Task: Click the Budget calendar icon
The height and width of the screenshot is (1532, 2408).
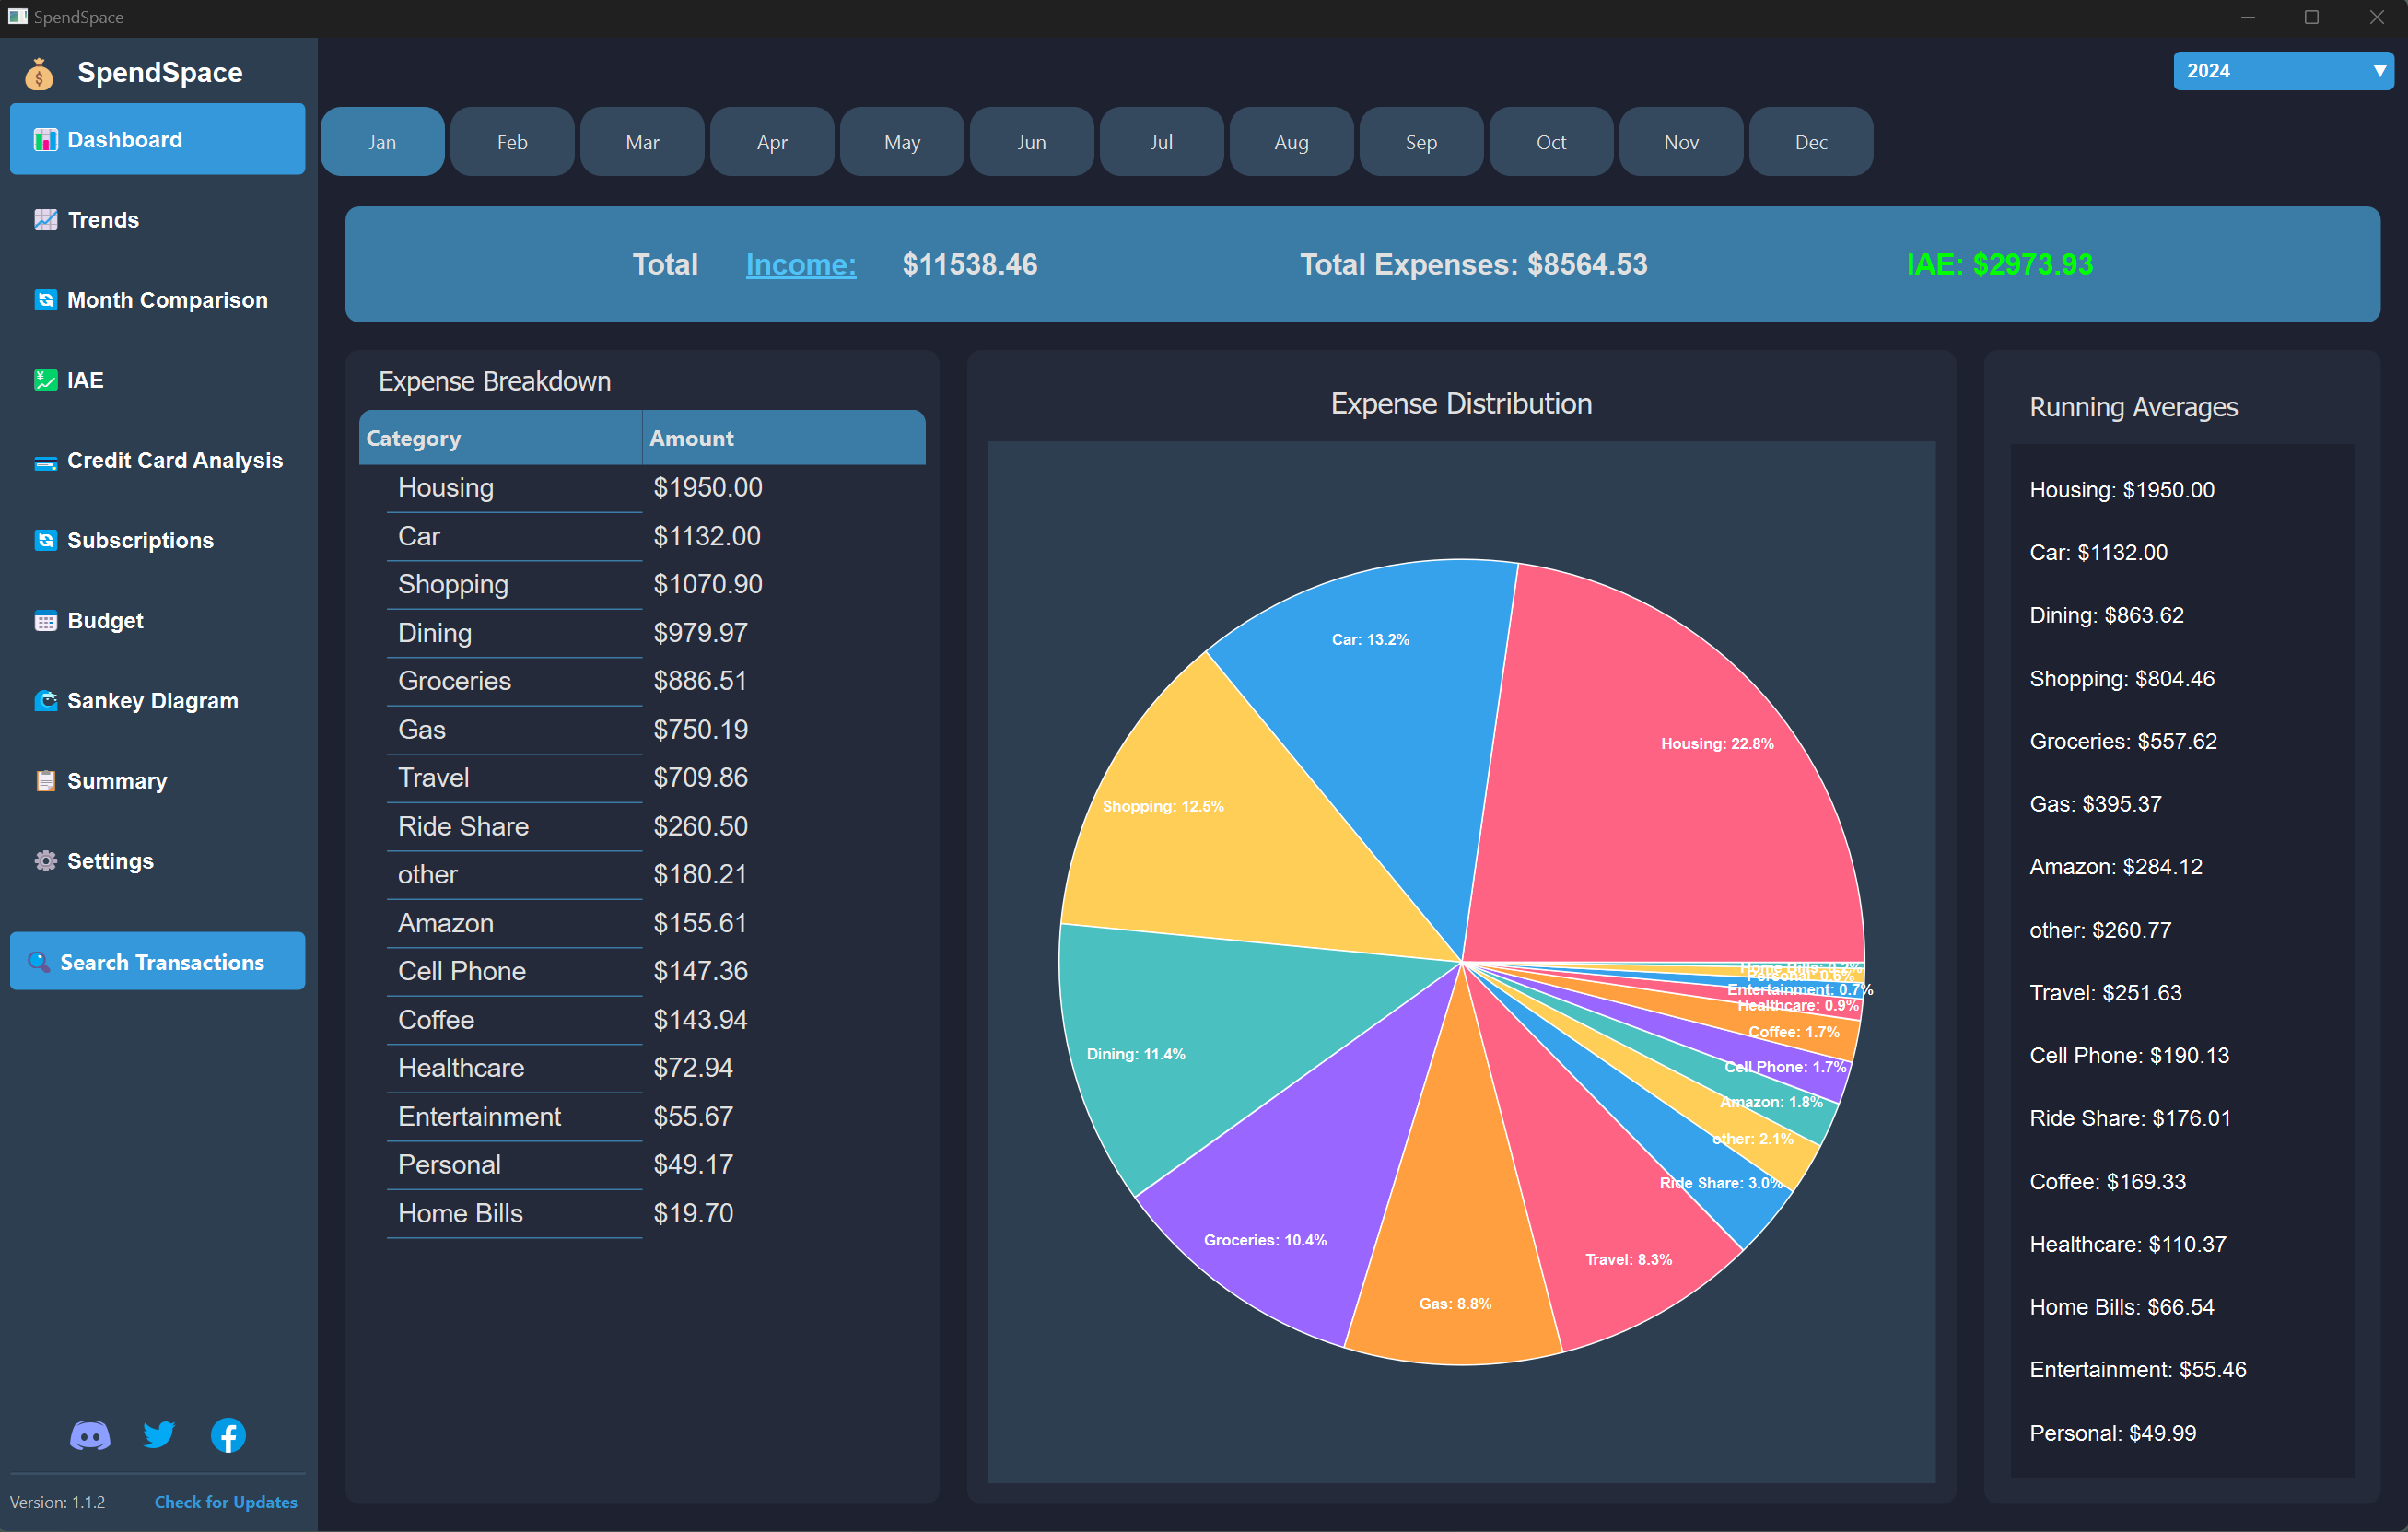Action: point(45,621)
